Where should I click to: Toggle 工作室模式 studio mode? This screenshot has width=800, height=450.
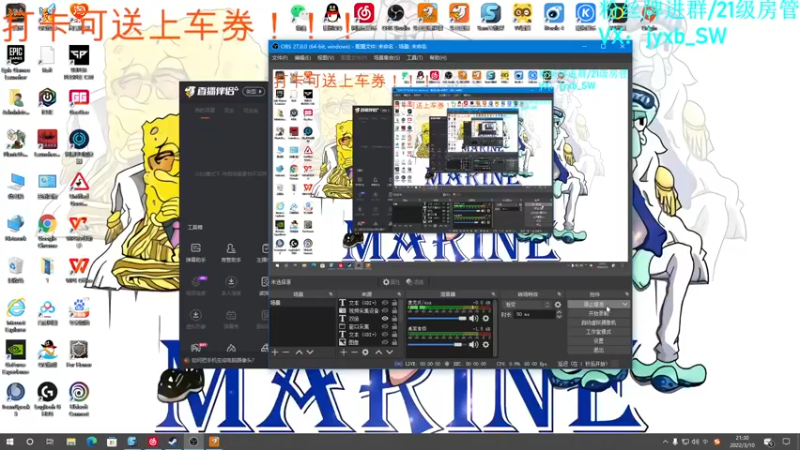pos(598,332)
